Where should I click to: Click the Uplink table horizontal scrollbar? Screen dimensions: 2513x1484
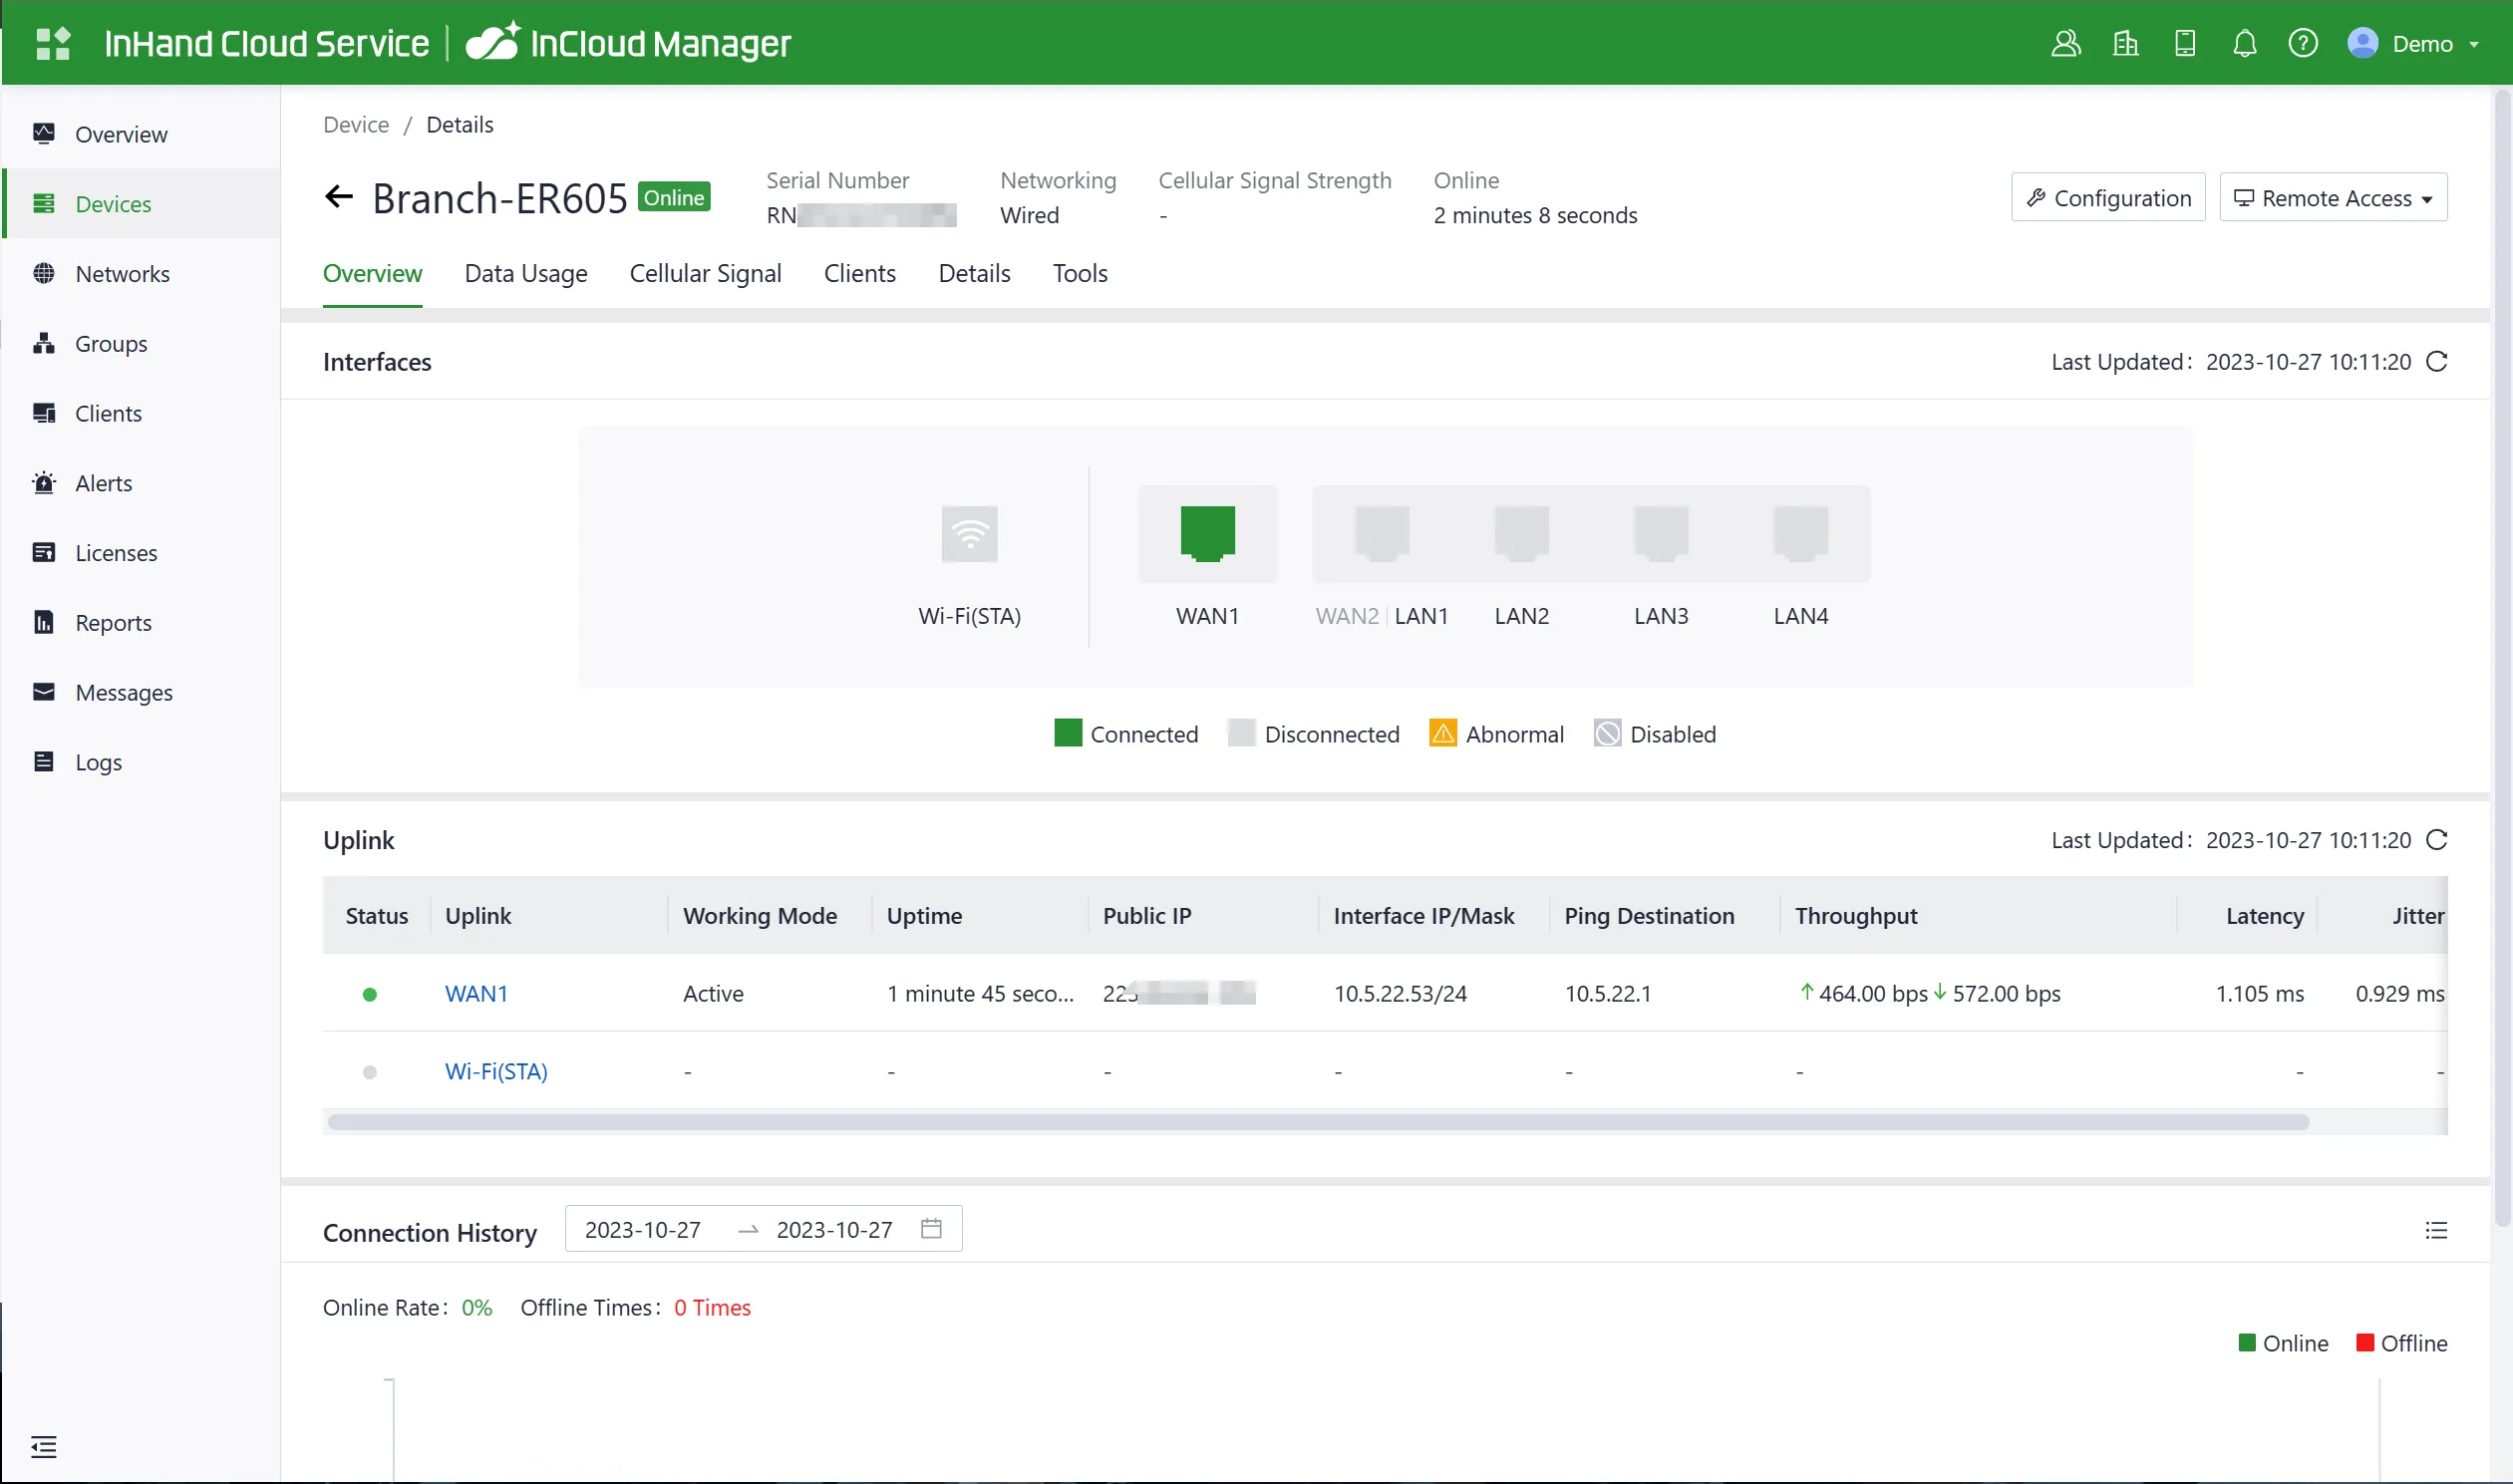1318,1122
